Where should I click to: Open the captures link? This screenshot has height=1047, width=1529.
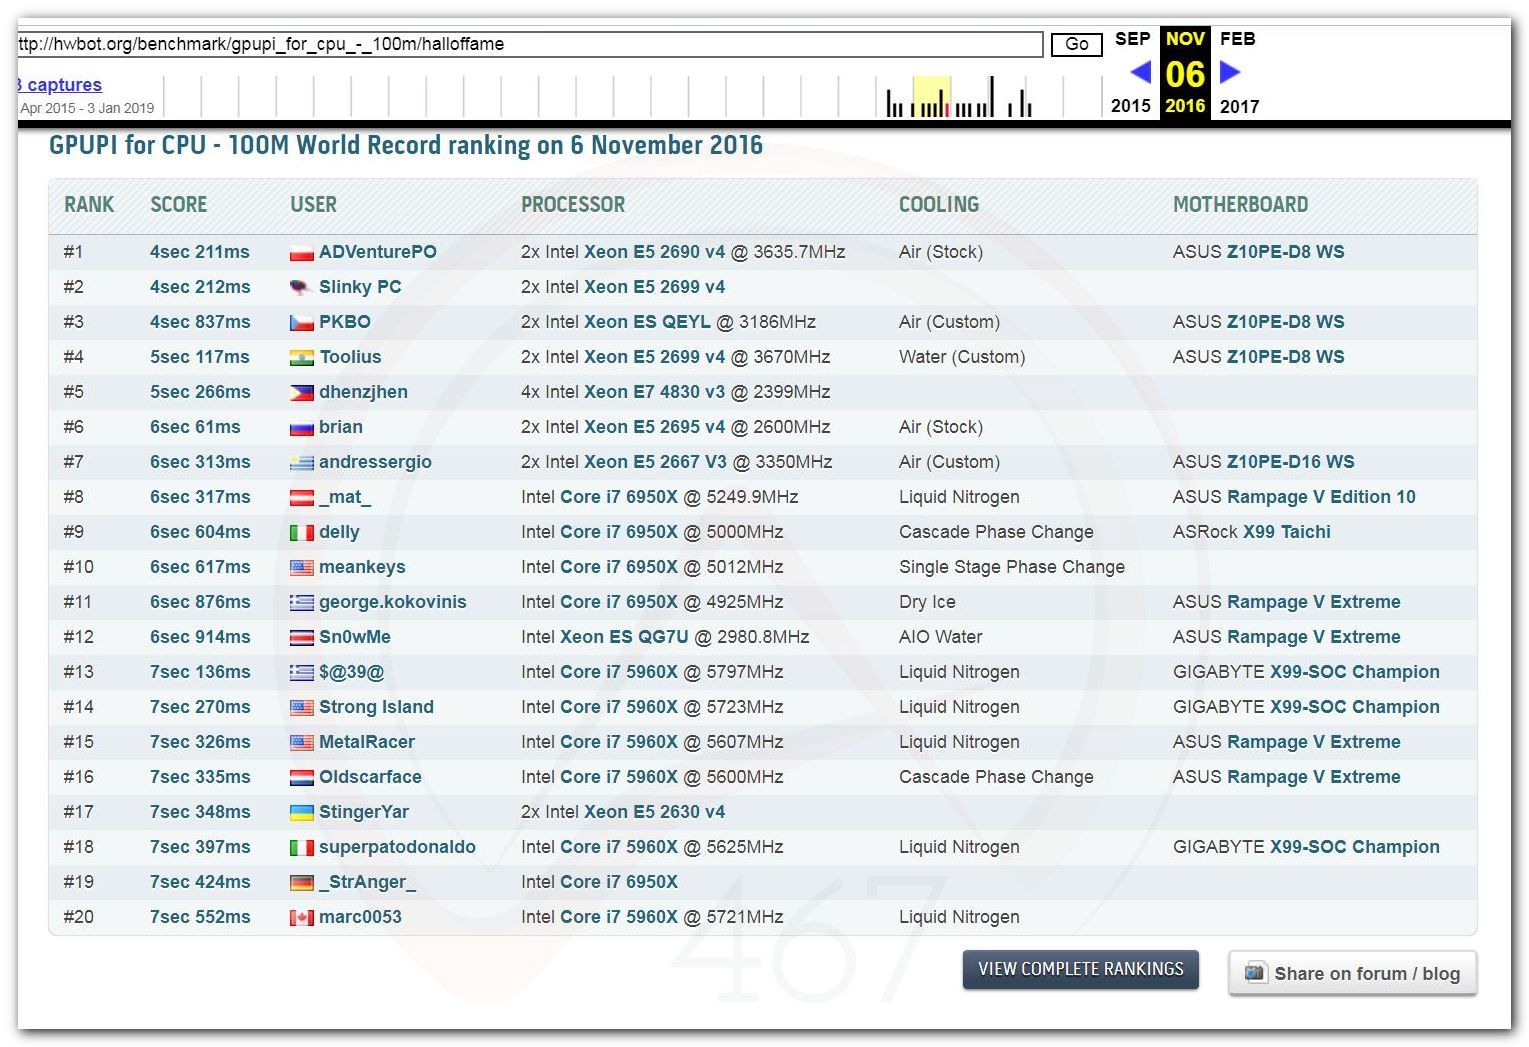(62, 85)
